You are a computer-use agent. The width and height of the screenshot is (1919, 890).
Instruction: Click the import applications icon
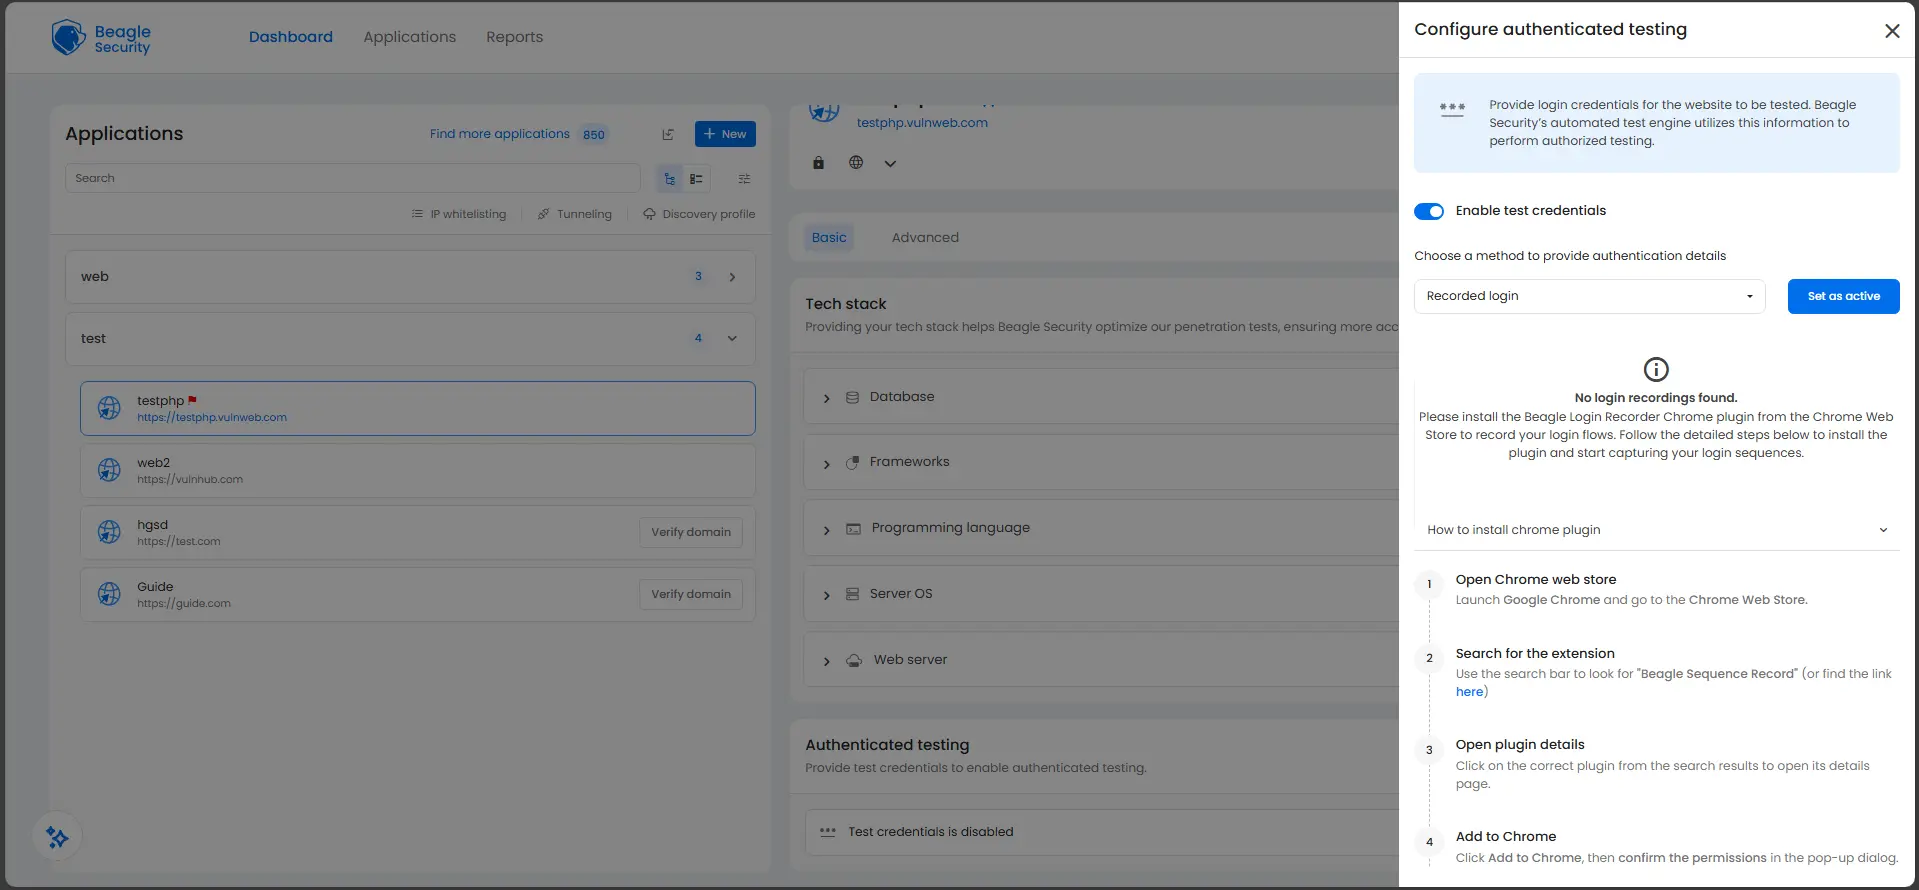coord(668,134)
